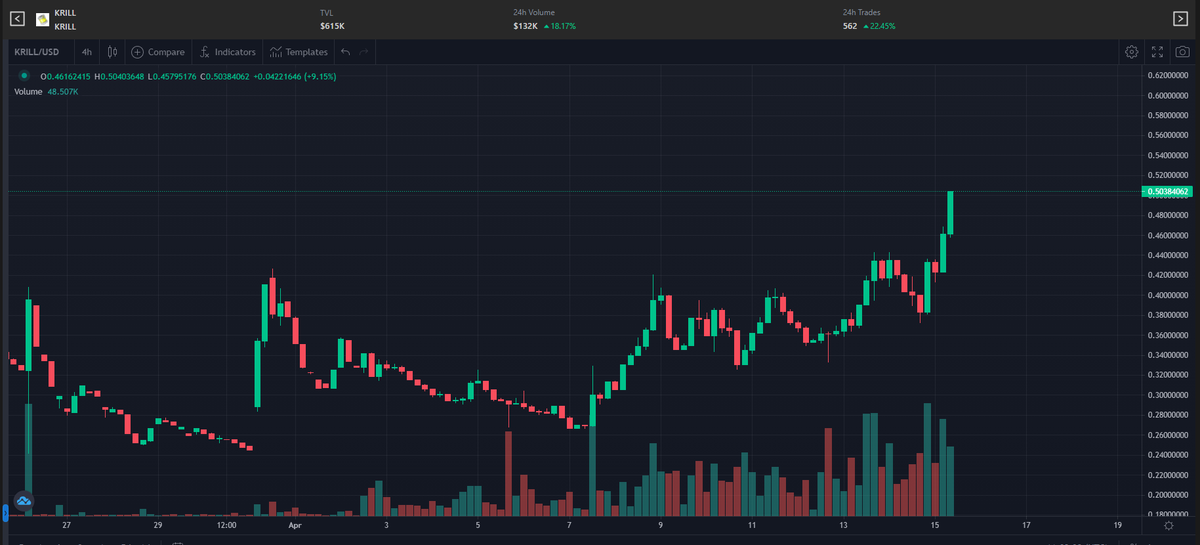Click the Apr date on time axis
The image size is (1200, 545).
point(294,524)
